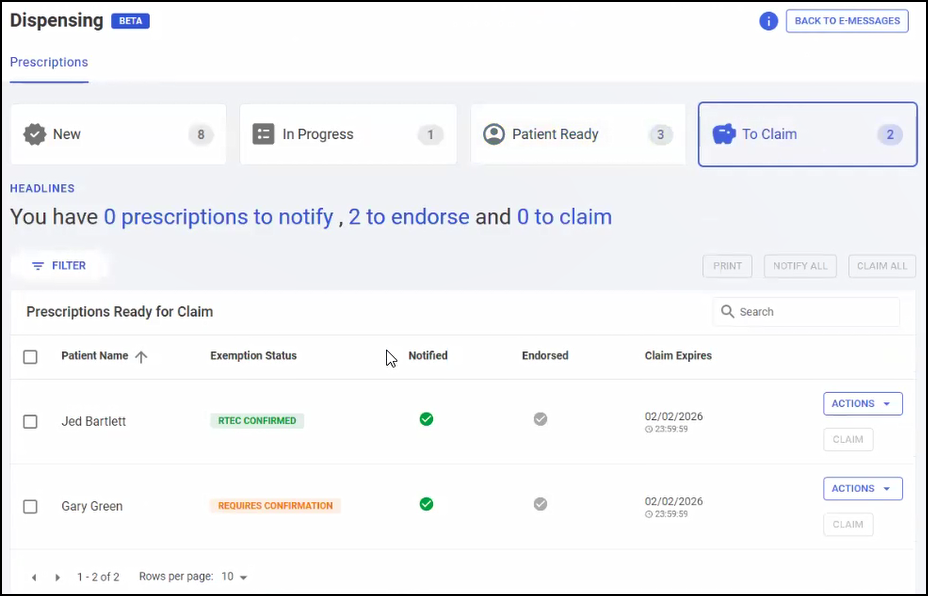
Task: Tick the select-all checkbox in header
Action: (x=30, y=357)
